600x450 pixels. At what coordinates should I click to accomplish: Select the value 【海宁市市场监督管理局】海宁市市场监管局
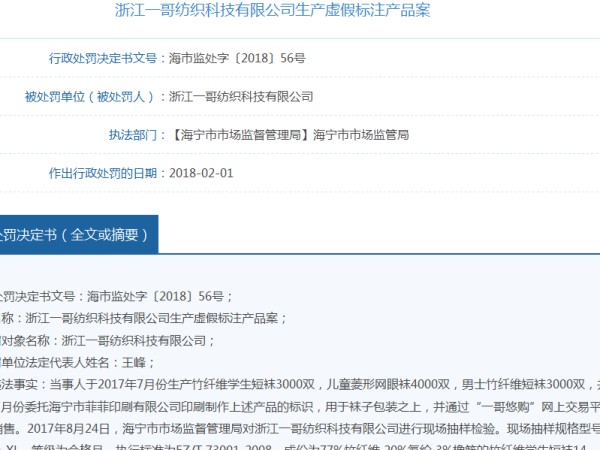[289, 135]
